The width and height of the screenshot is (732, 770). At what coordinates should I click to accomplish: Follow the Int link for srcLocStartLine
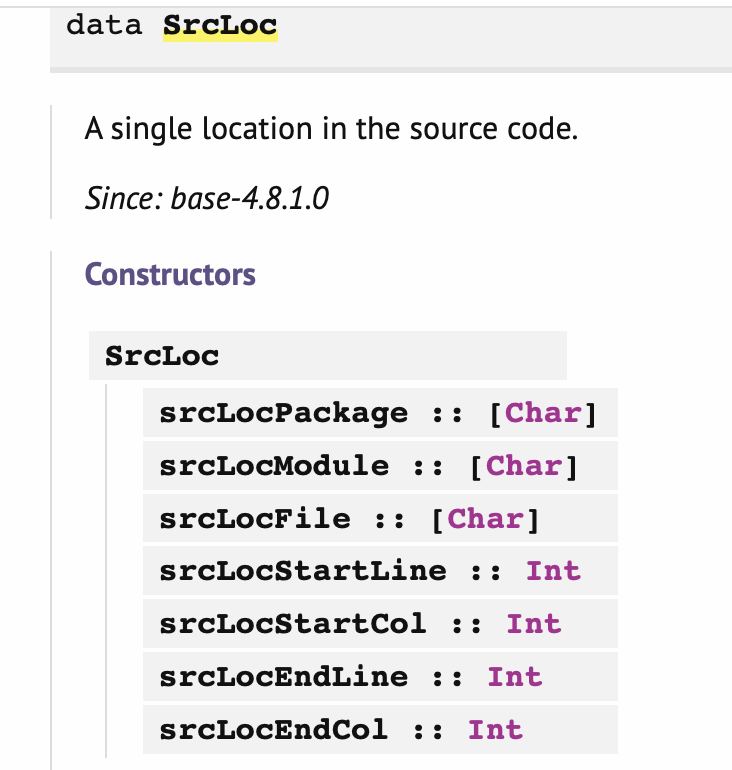pyautogui.click(x=553, y=571)
